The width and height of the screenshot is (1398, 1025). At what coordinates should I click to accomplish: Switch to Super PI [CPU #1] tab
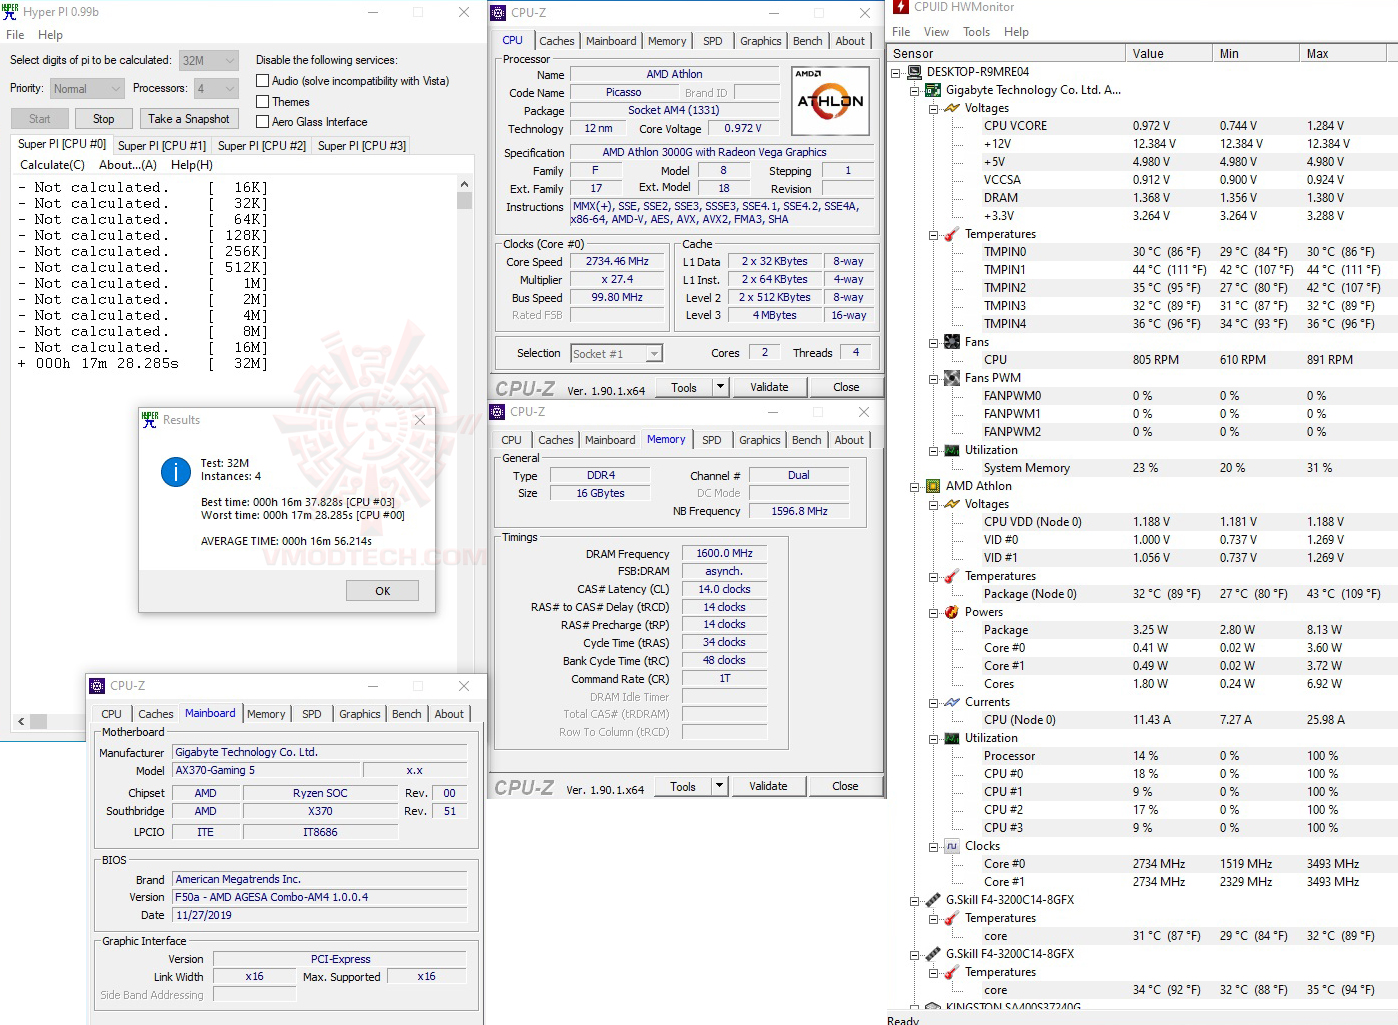pos(162,146)
